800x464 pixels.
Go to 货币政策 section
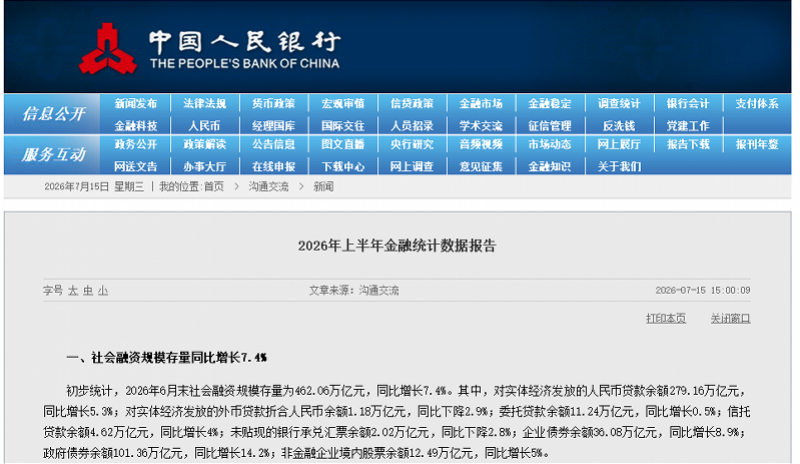click(x=273, y=104)
